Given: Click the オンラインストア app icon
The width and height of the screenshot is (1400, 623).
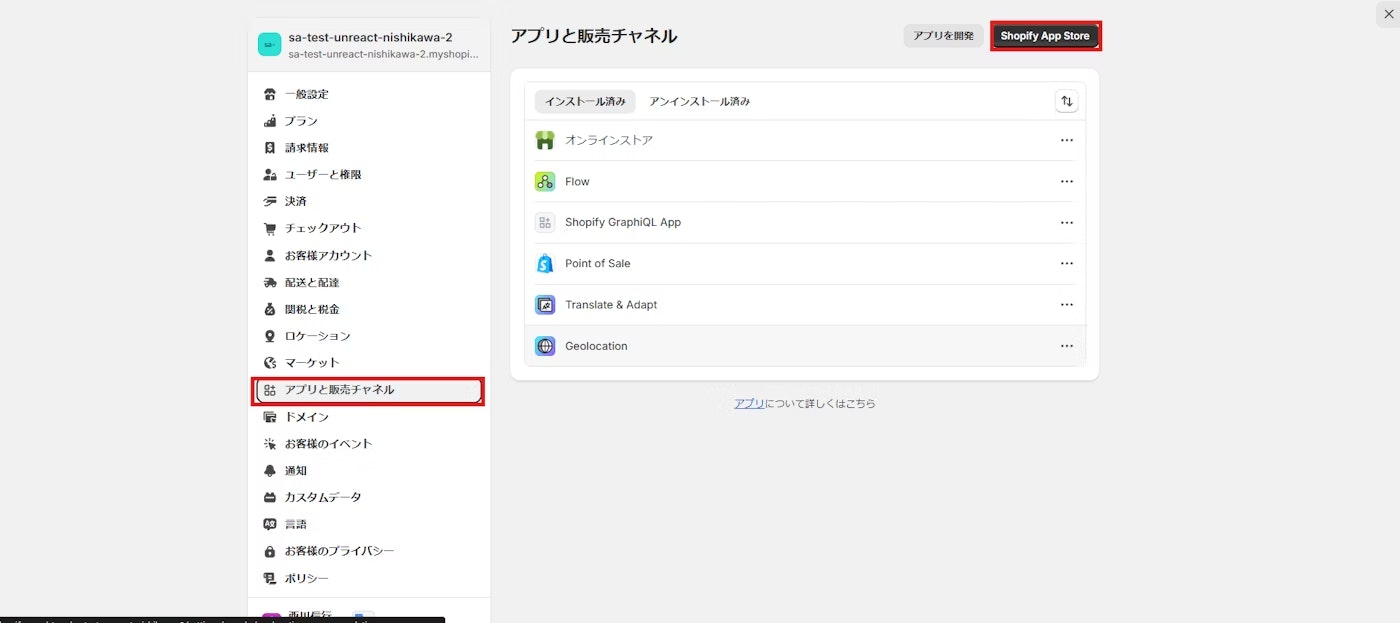Looking at the screenshot, I should pos(545,140).
